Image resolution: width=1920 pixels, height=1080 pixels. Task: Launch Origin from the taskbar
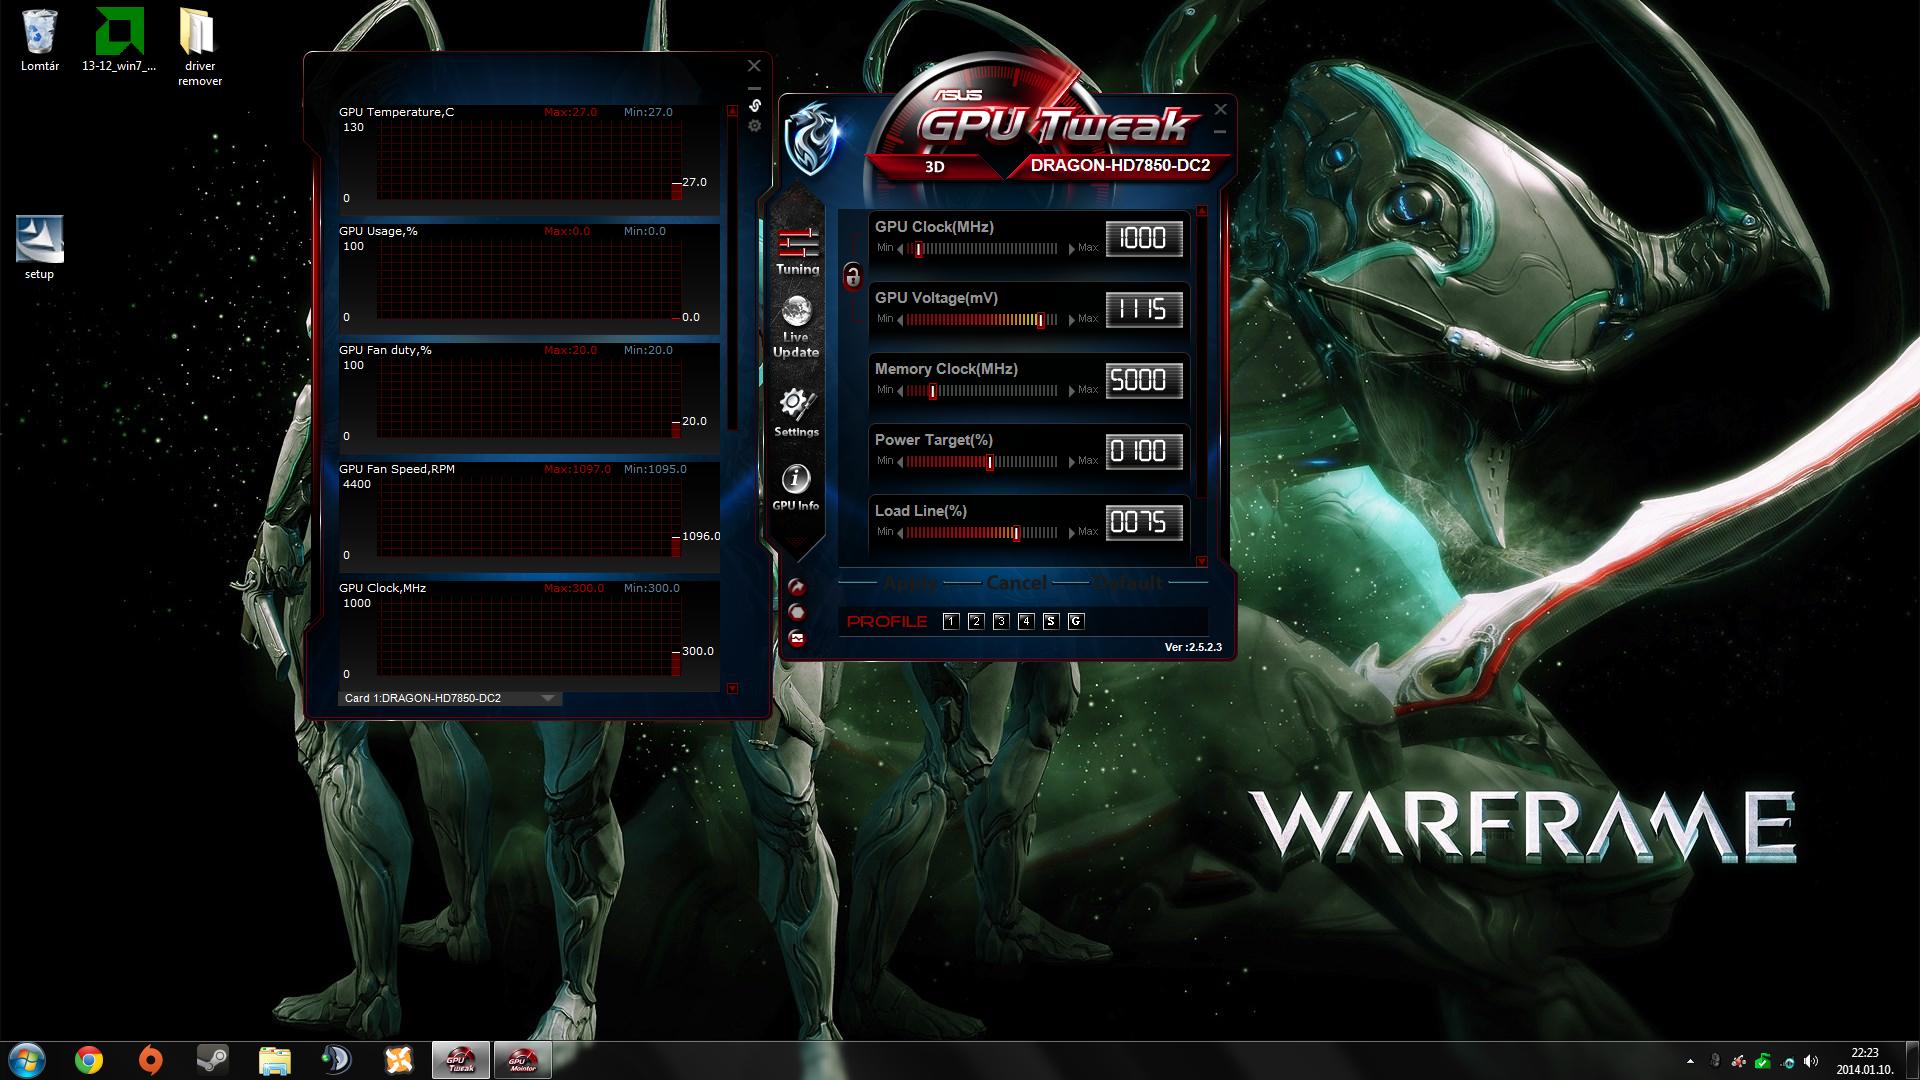(151, 1059)
